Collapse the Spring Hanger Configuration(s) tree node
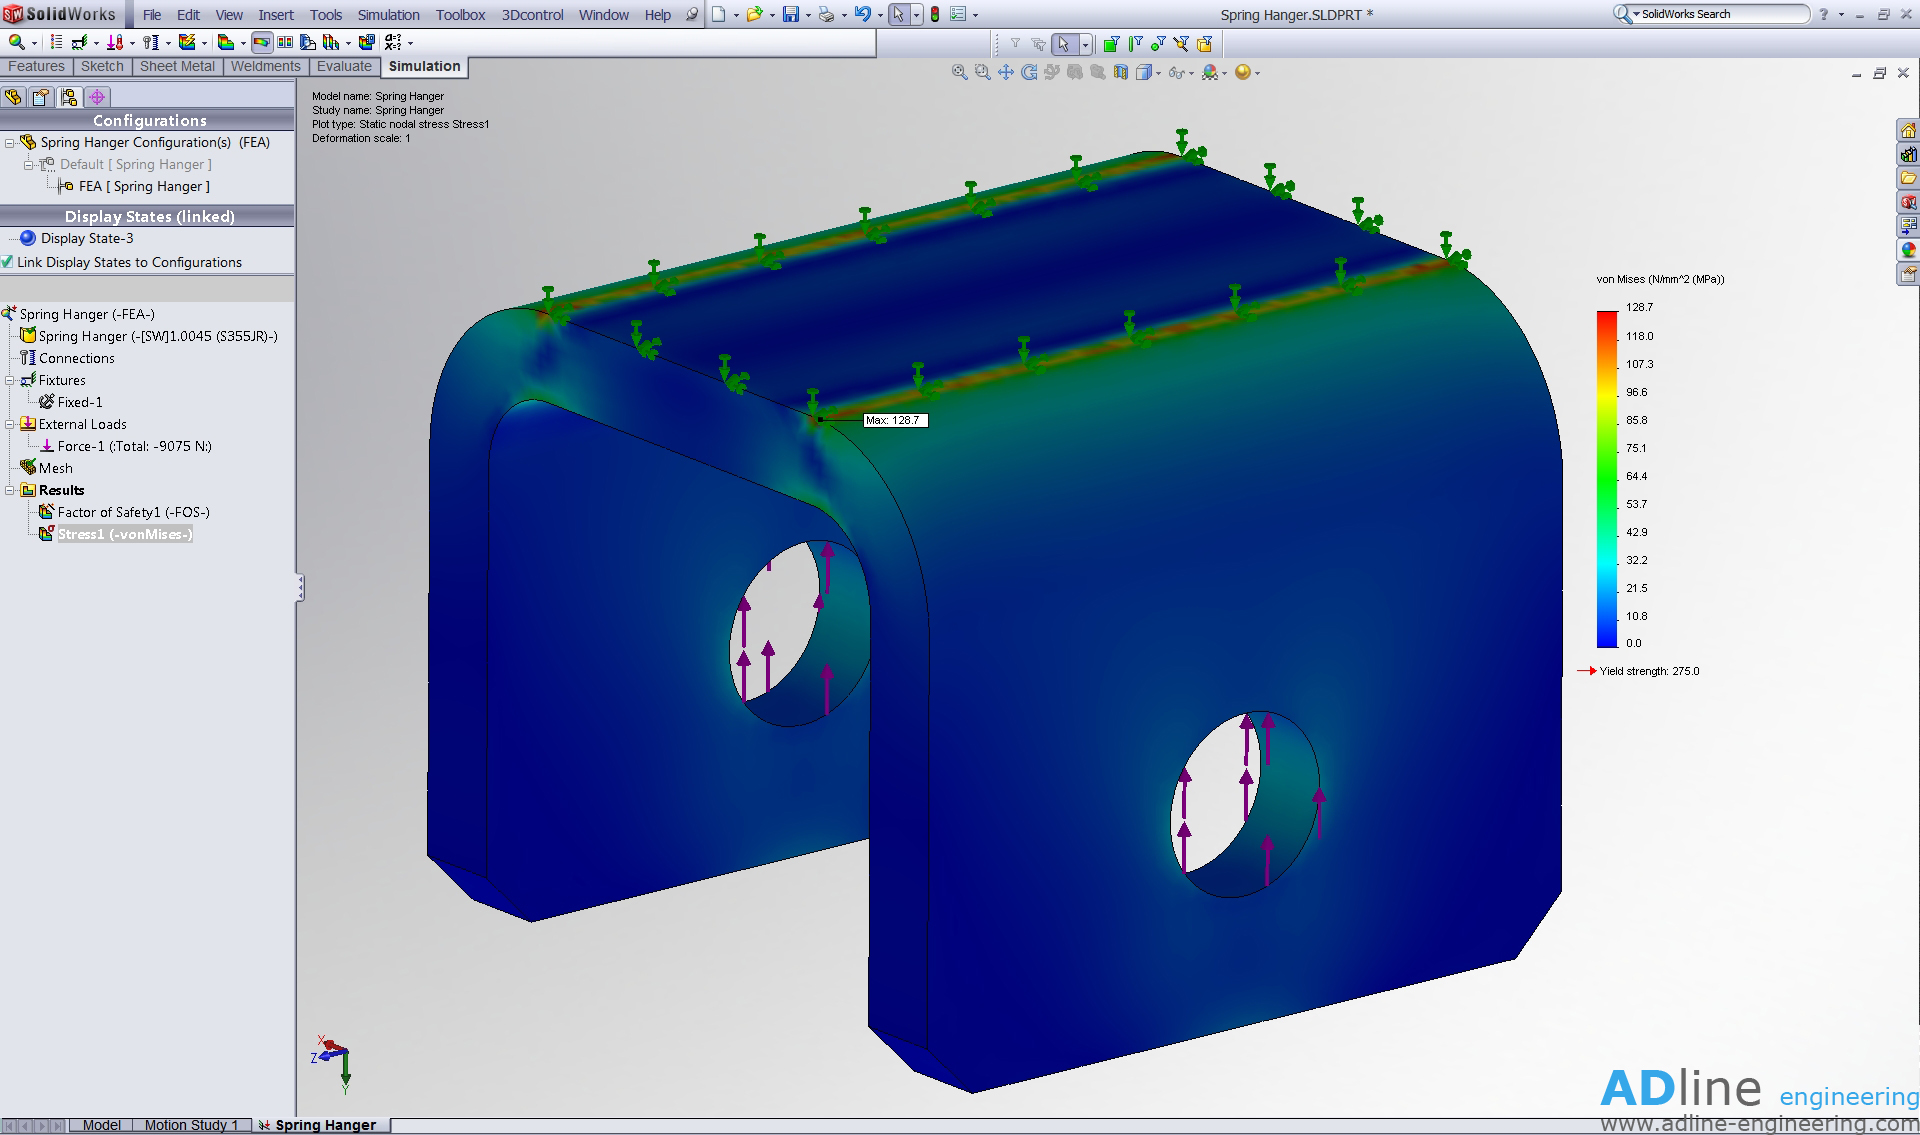The width and height of the screenshot is (1920, 1135). [x=10, y=143]
